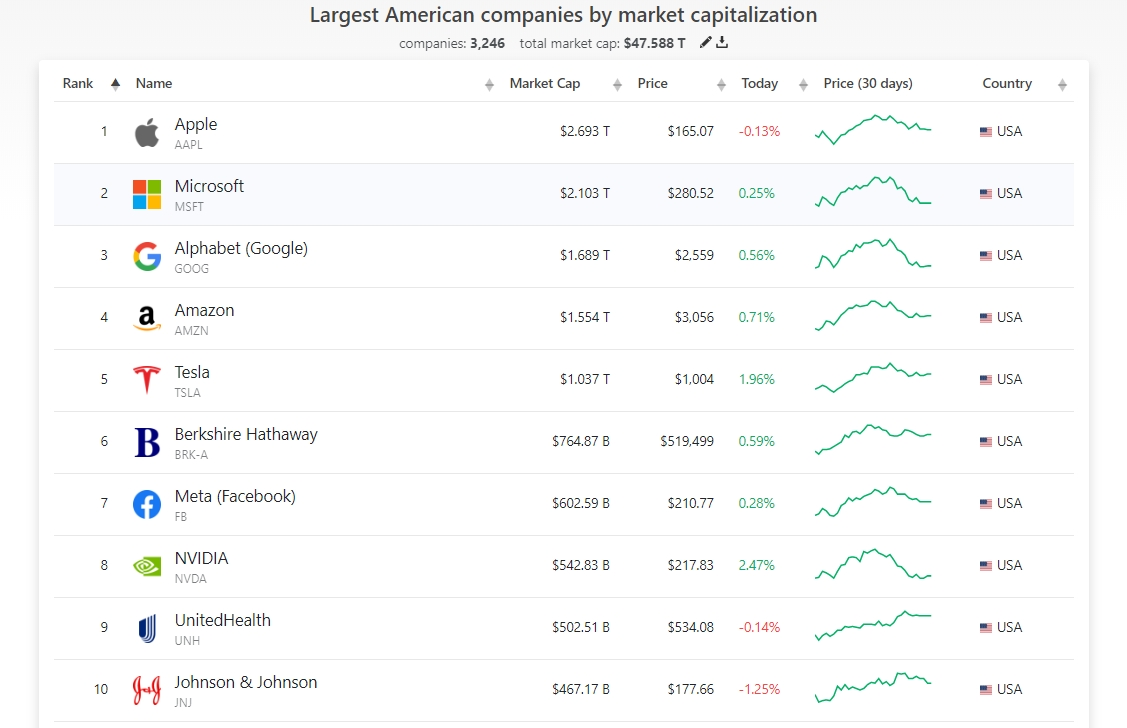Image resolution: width=1127 pixels, height=728 pixels.
Task: Sort by the Price column header
Action: tap(652, 84)
